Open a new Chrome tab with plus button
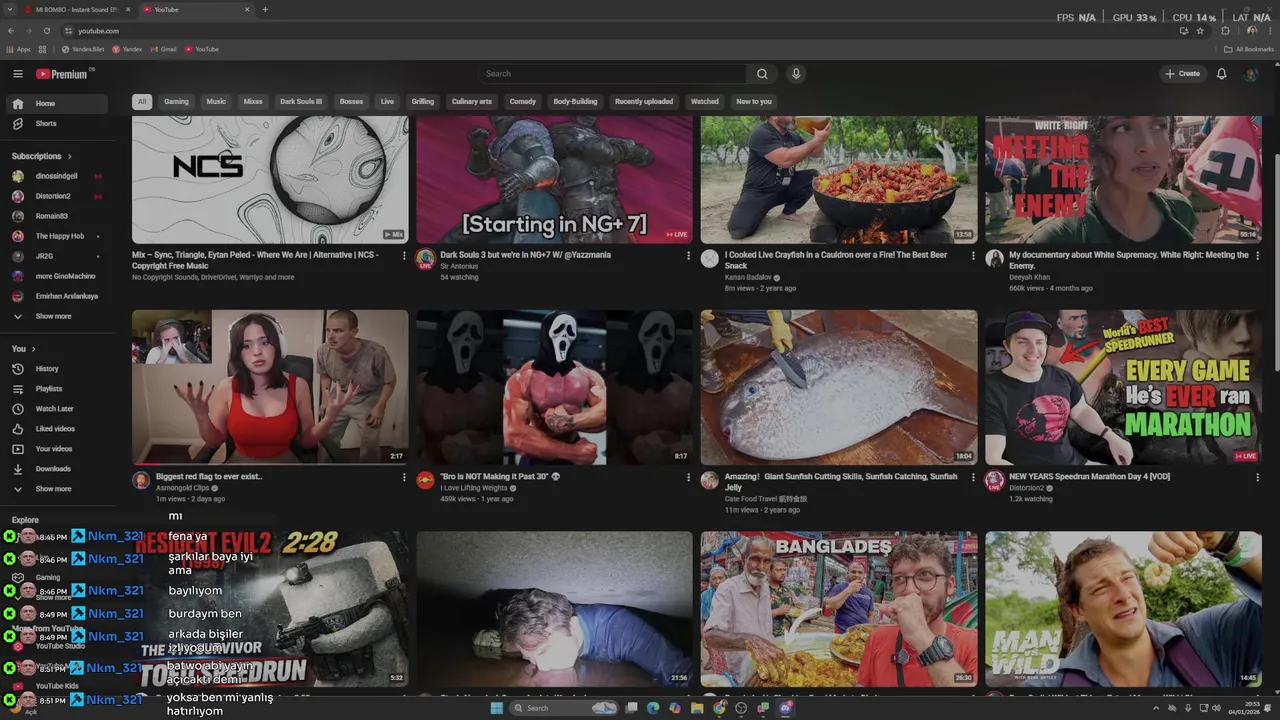Image resolution: width=1280 pixels, height=720 pixels. 265,10
